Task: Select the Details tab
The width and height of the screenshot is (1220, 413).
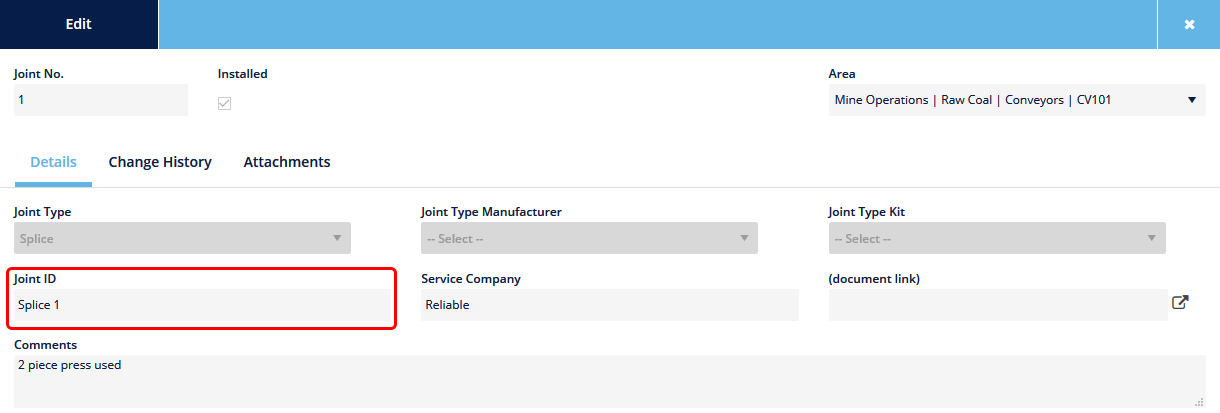Action: [x=53, y=162]
